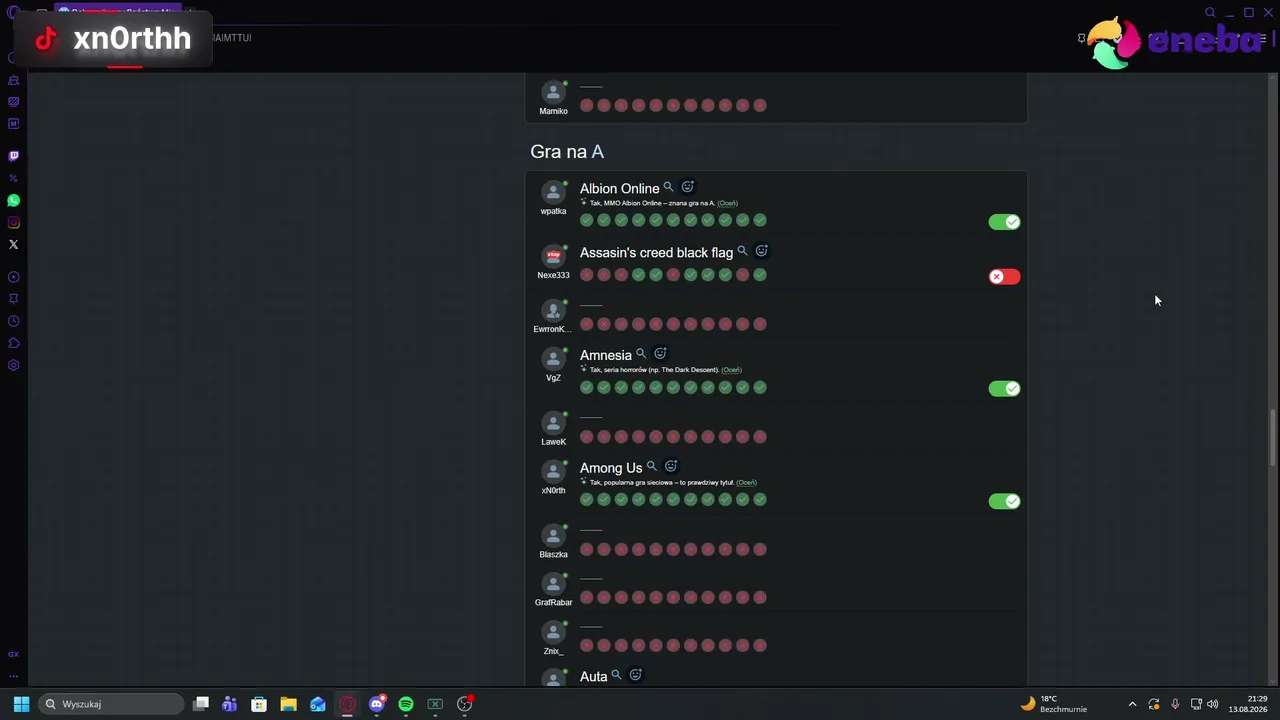This screenshot has width=1280, height=720.
Task: Click the search icon beside Auta
Action: (616, 676)
